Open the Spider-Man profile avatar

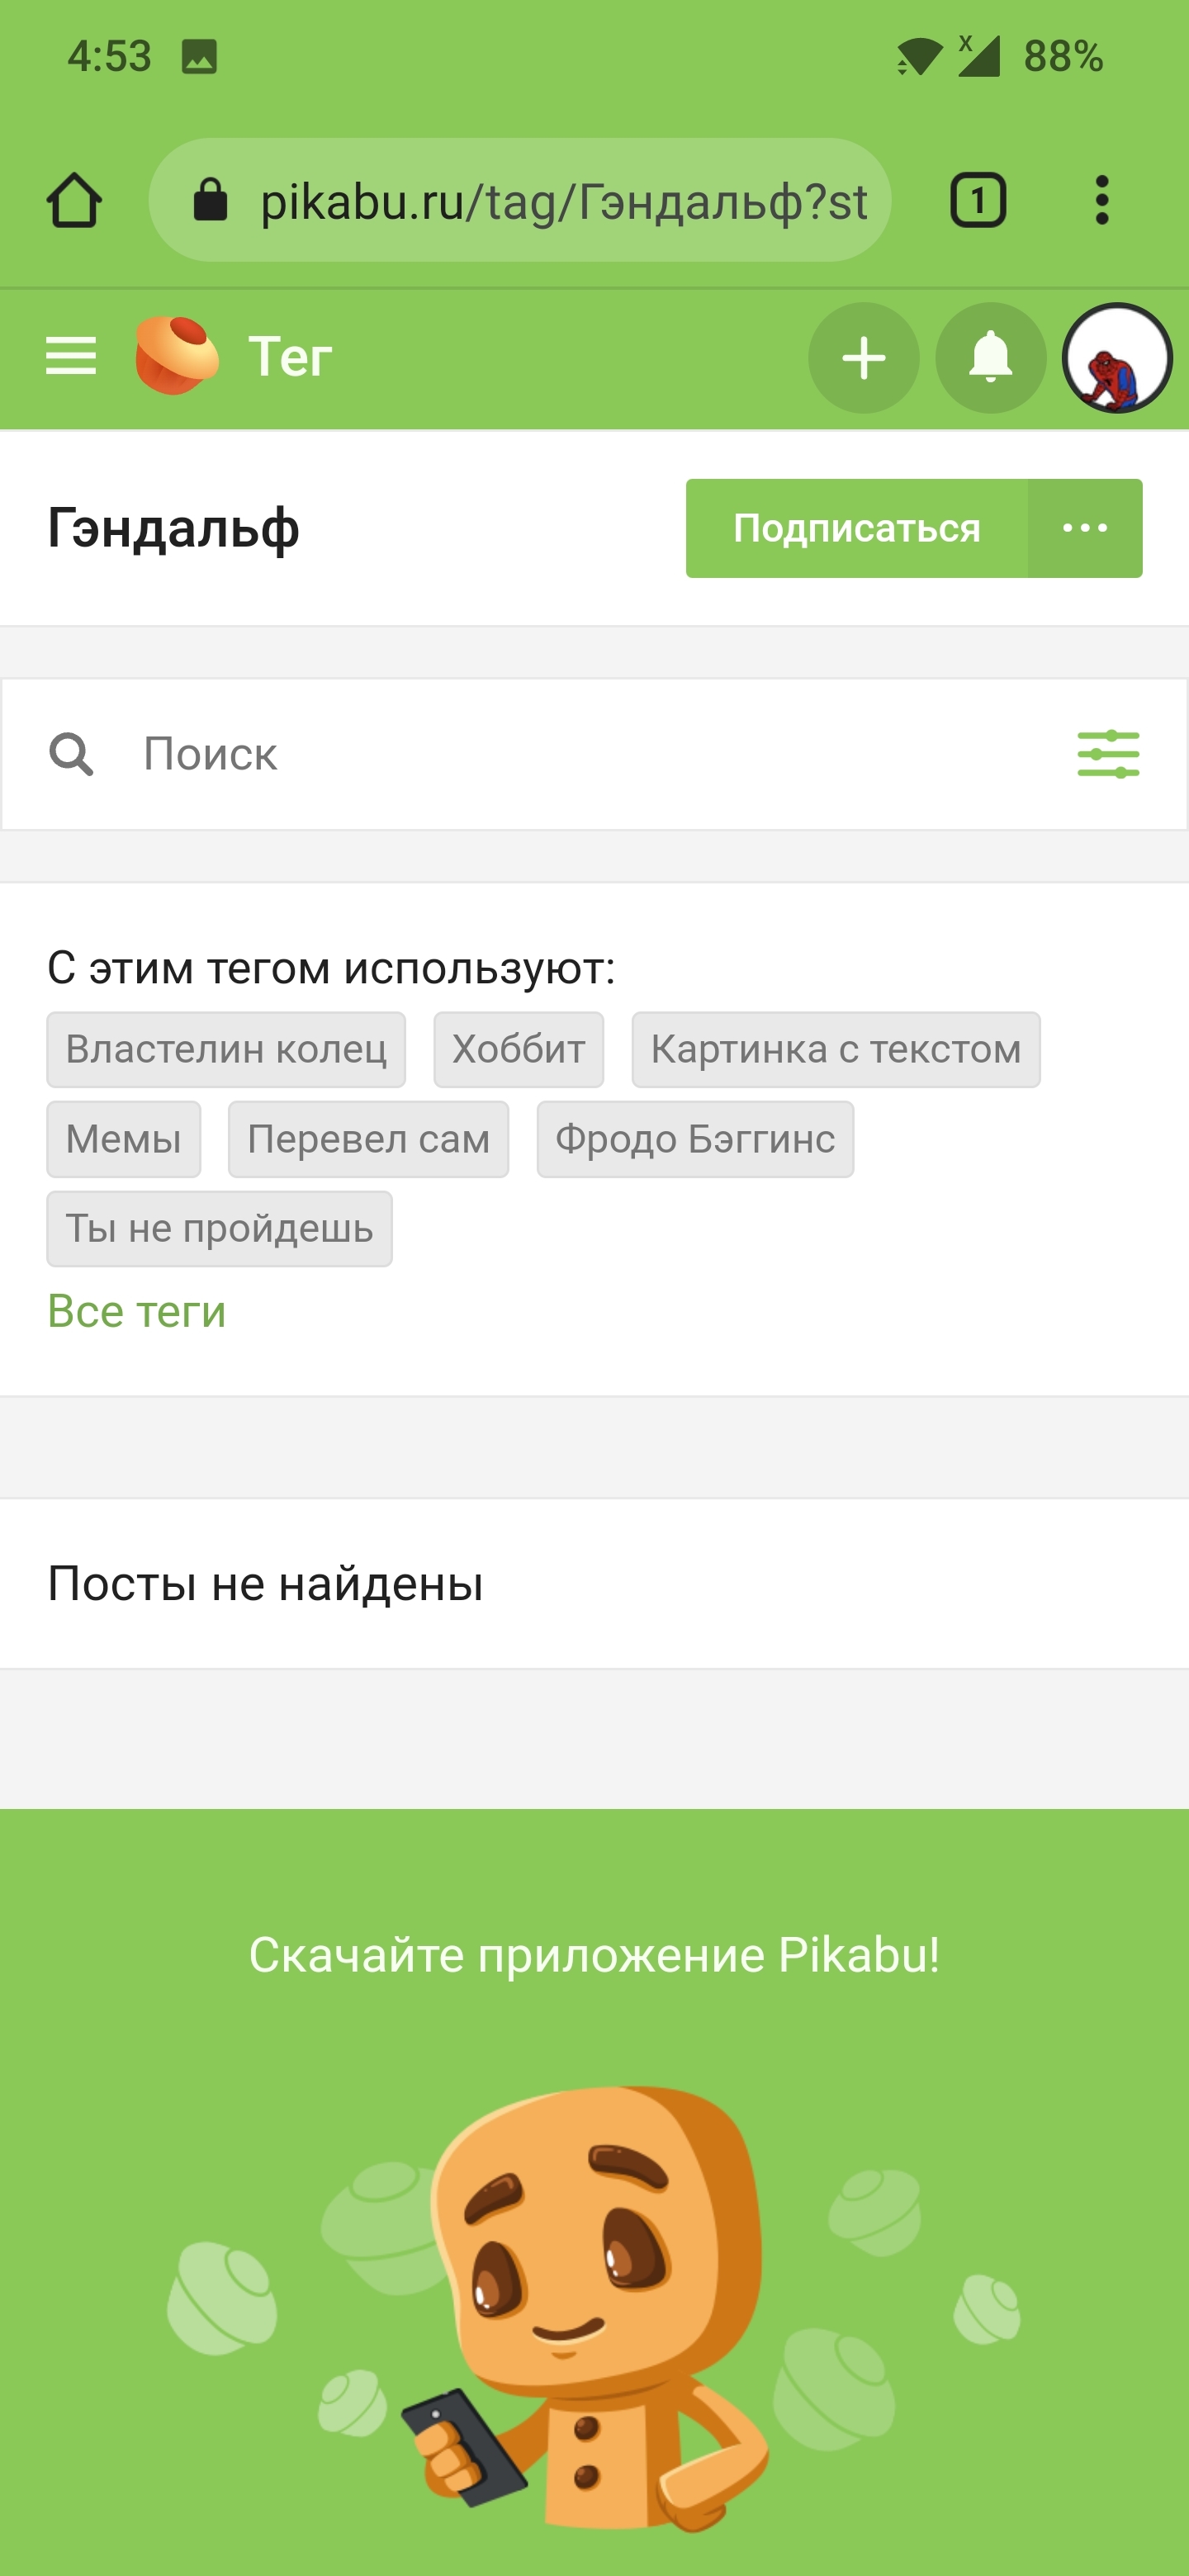1117,358
